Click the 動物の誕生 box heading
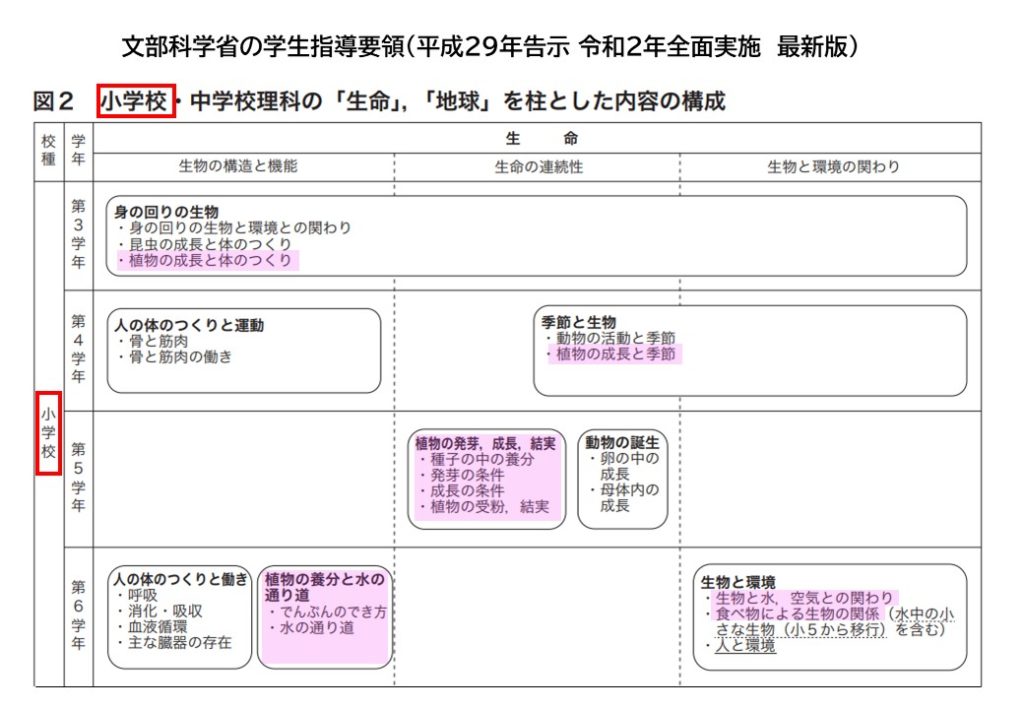1024x709 pixels. tap(622, 443)
